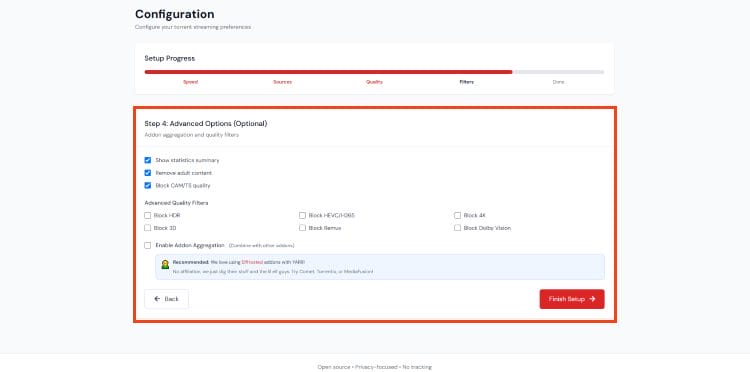Open the ElfHosted link

tap(252, 262)
